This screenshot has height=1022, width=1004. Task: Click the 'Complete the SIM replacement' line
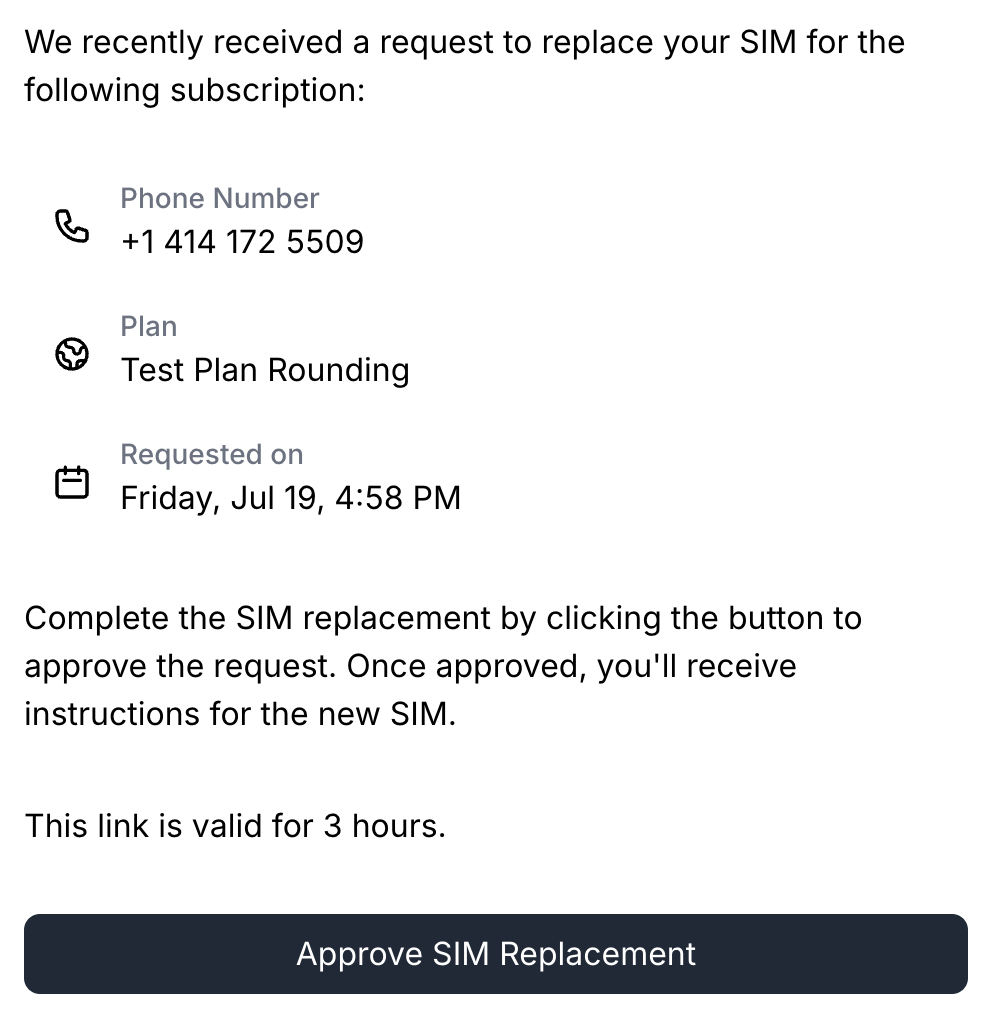tap(443, 618)
